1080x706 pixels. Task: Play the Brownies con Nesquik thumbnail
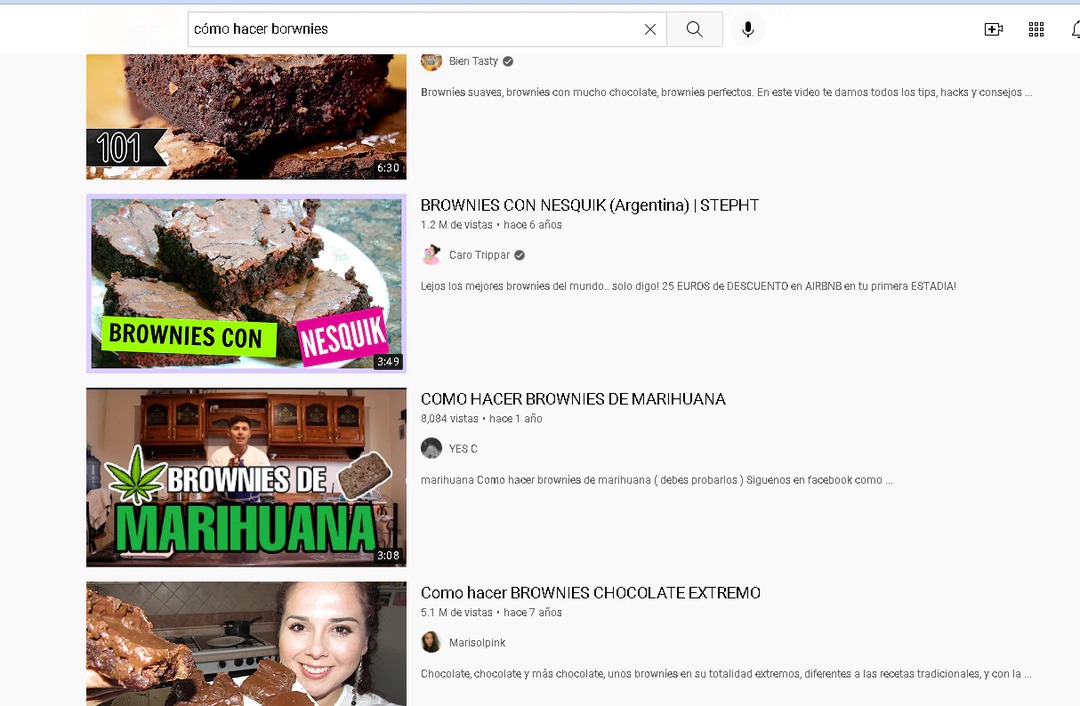coord(246,283)
